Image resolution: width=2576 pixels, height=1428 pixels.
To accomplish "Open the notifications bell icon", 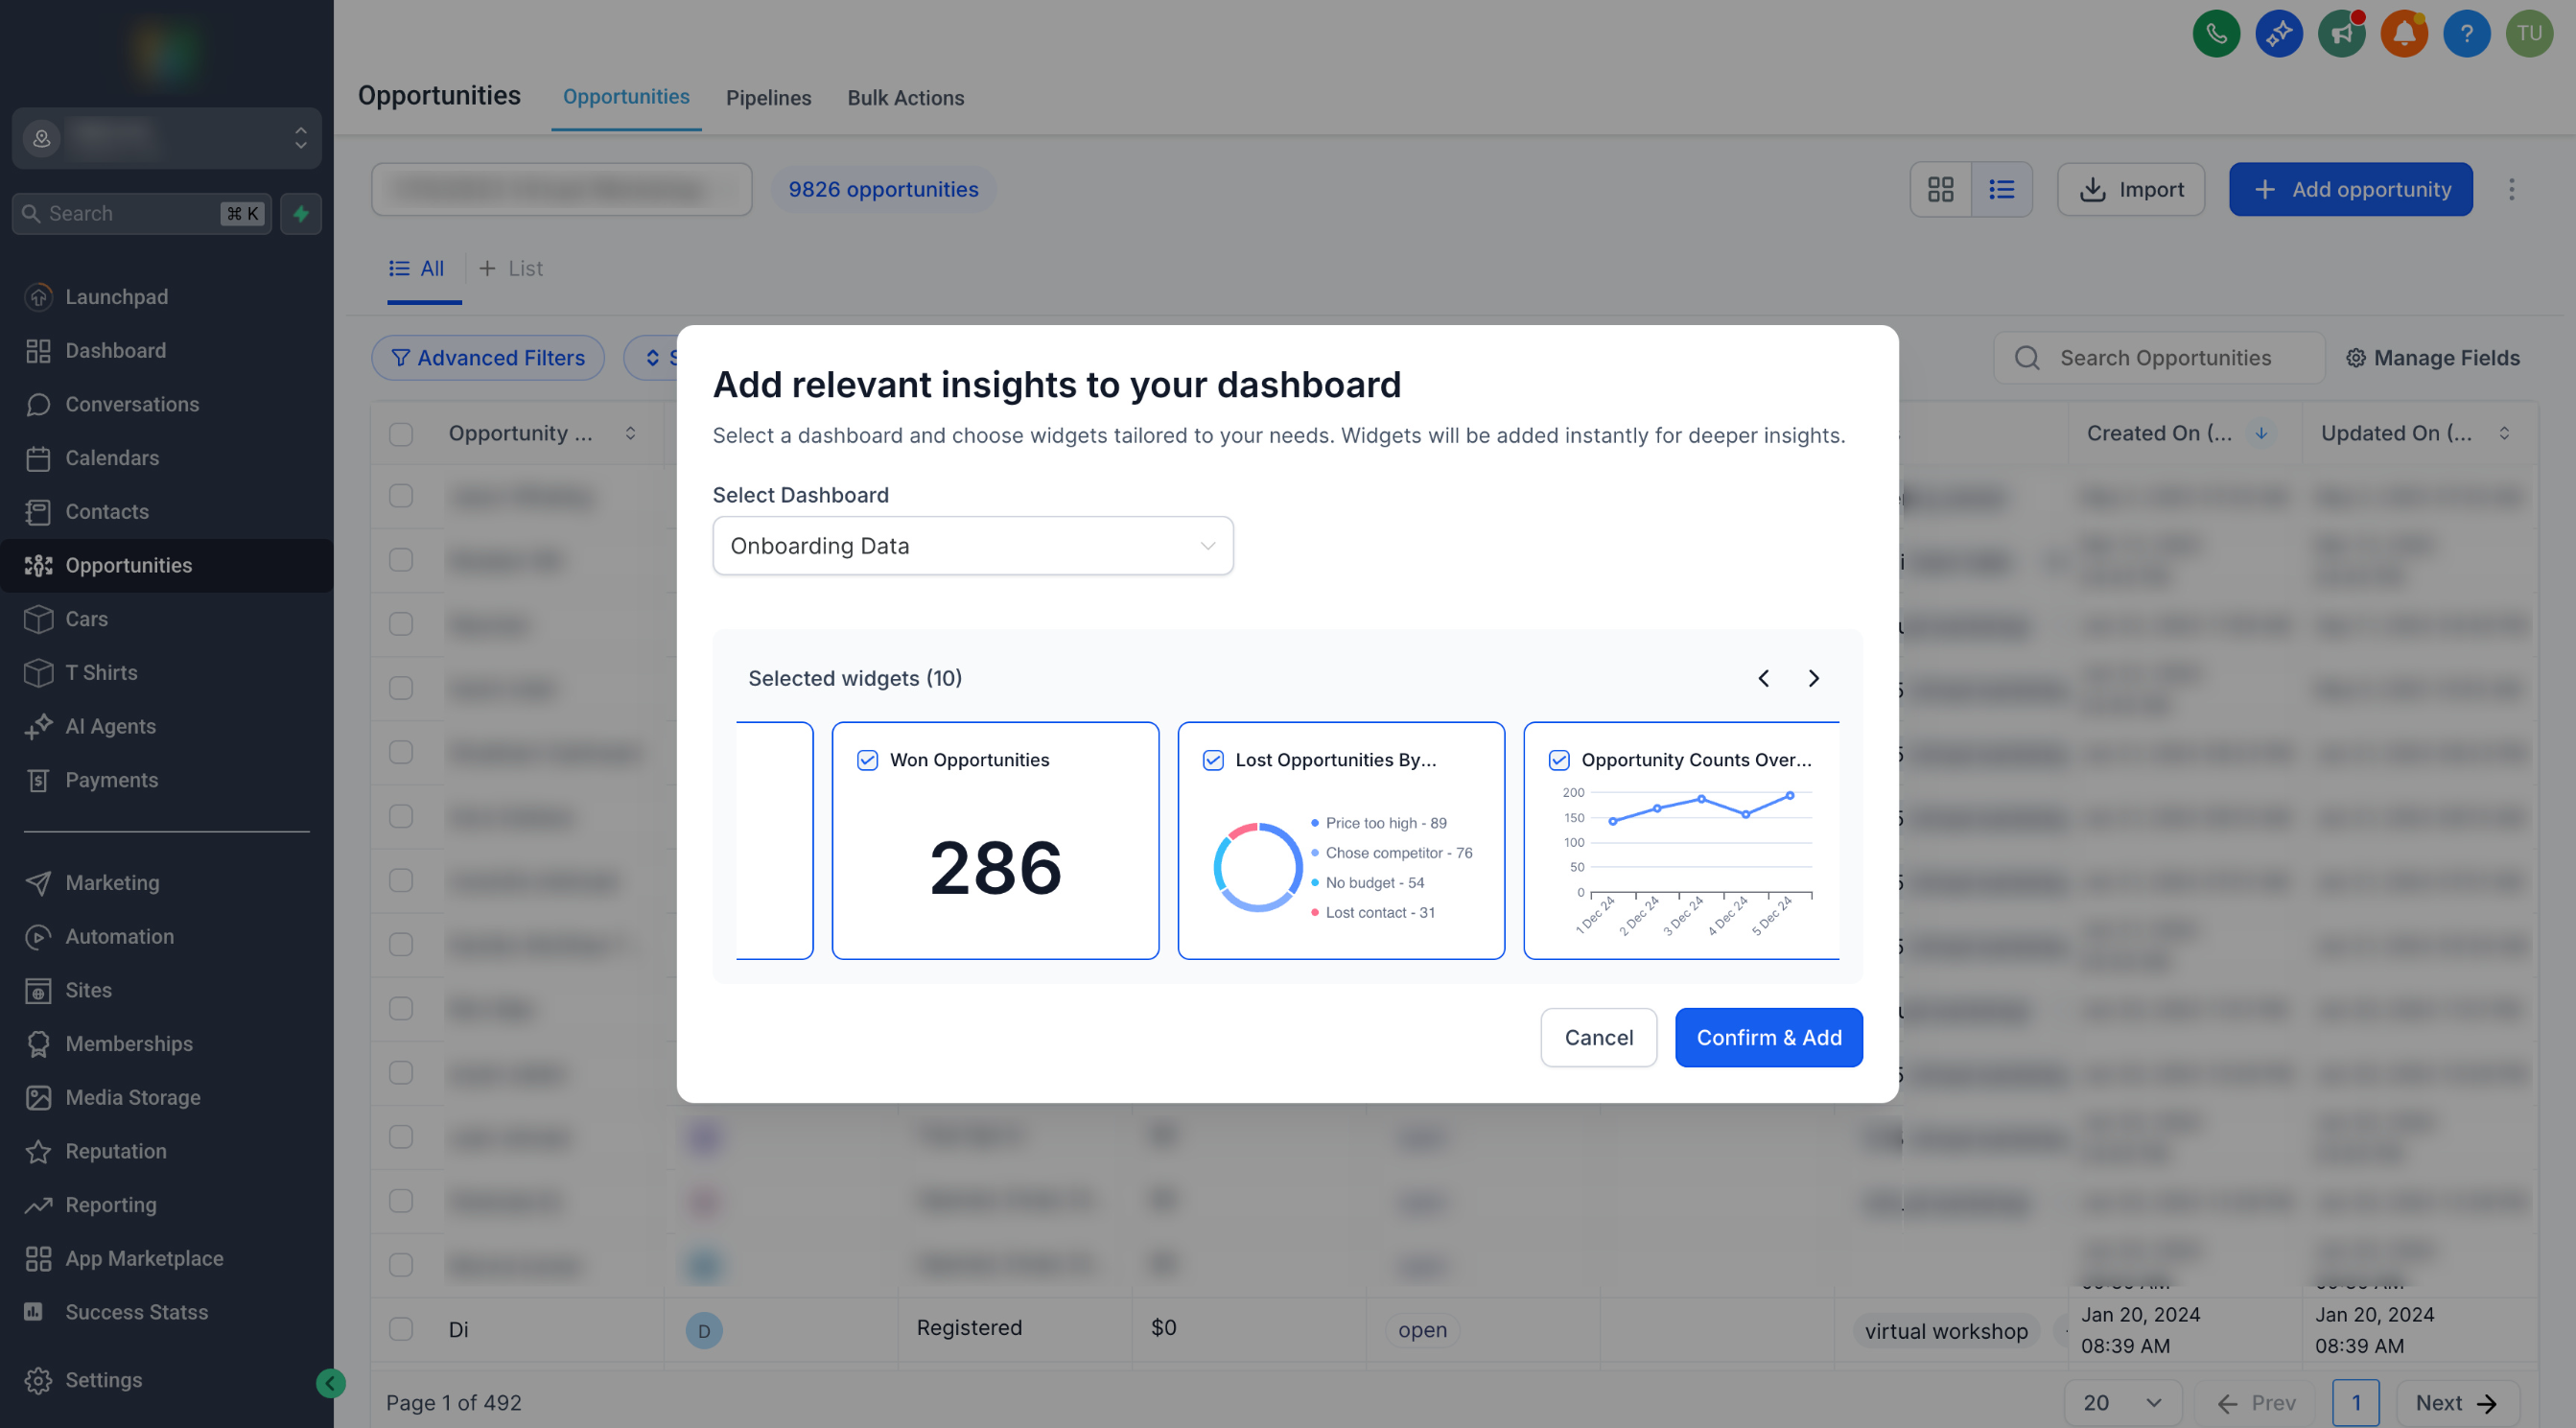I will click(2404, 34).
